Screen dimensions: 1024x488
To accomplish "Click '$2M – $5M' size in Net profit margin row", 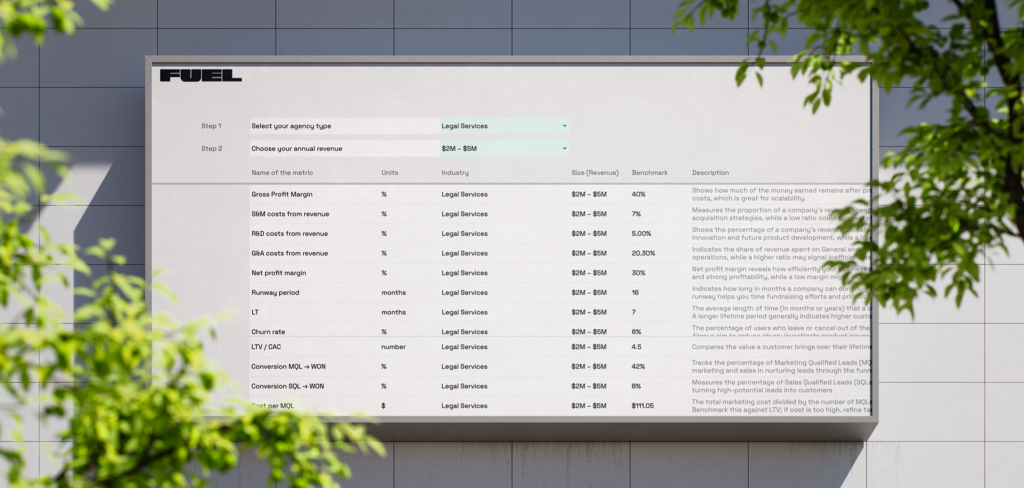I will tap(589, 273).
